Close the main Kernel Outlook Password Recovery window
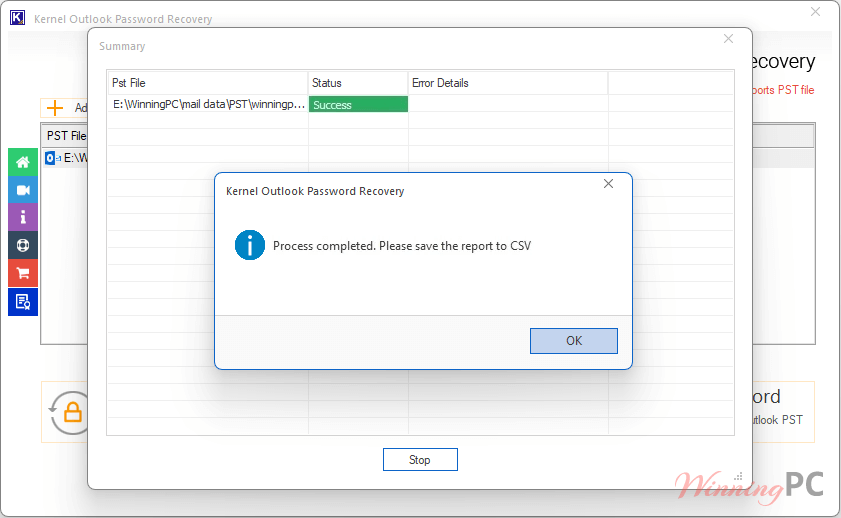Image resolution: width=841 pixels, height=518 pixels. click(x=815, y=11)
